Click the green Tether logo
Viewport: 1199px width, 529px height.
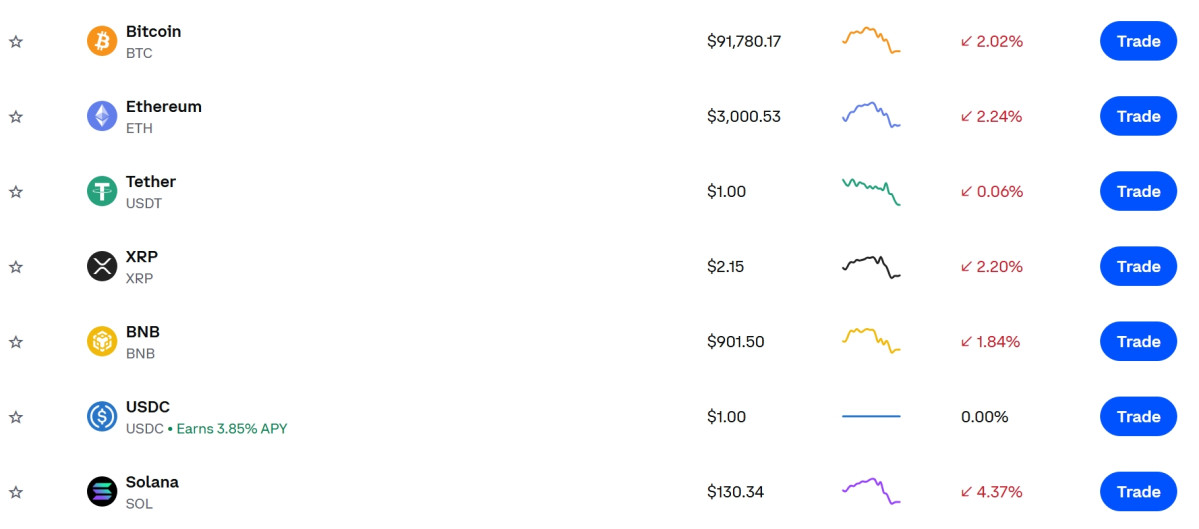(102, 192)
